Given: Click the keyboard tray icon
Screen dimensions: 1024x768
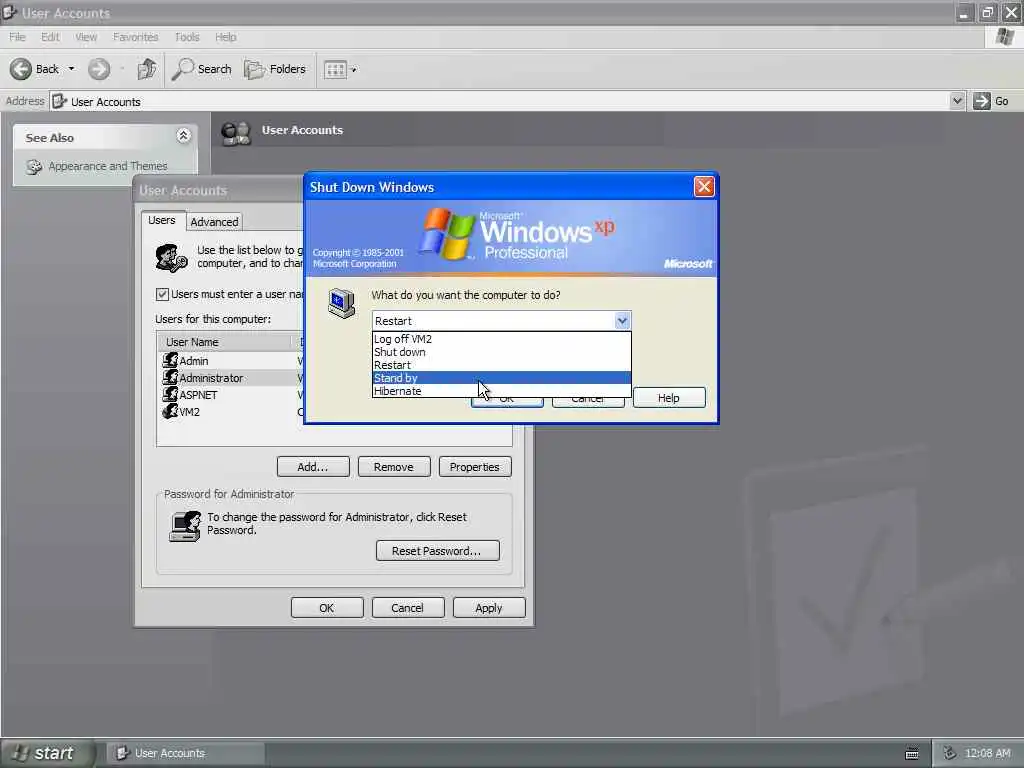Looking at the screenshot, I should [x=912, y=754].
